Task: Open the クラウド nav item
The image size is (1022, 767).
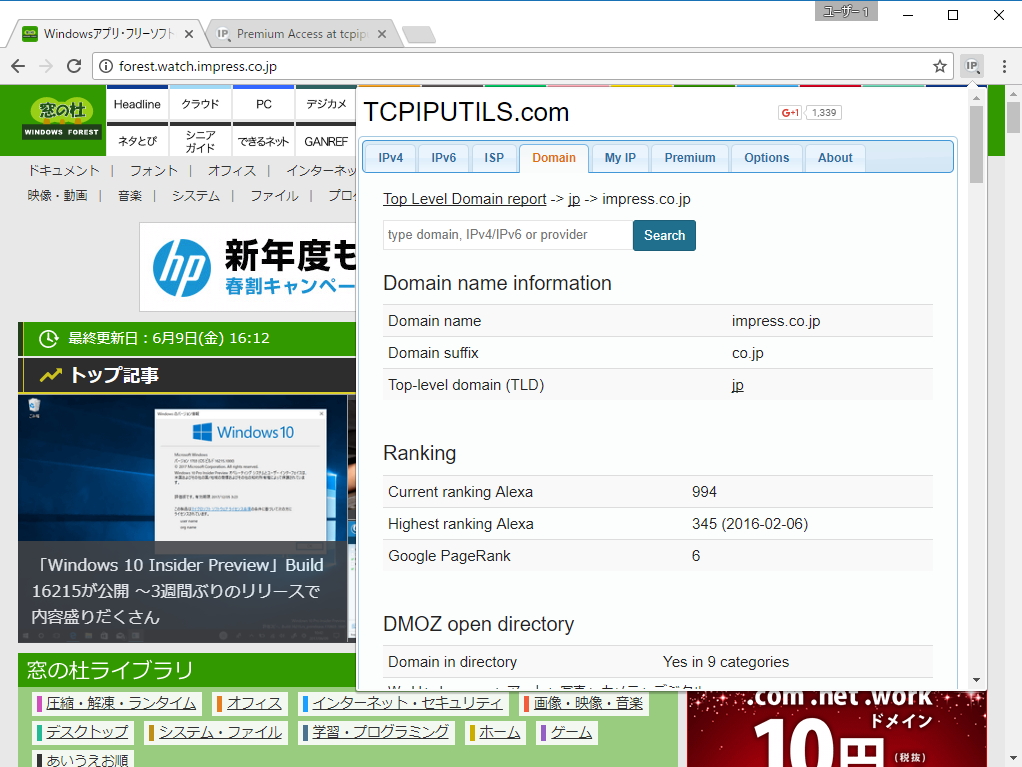Action: [200, 104]
